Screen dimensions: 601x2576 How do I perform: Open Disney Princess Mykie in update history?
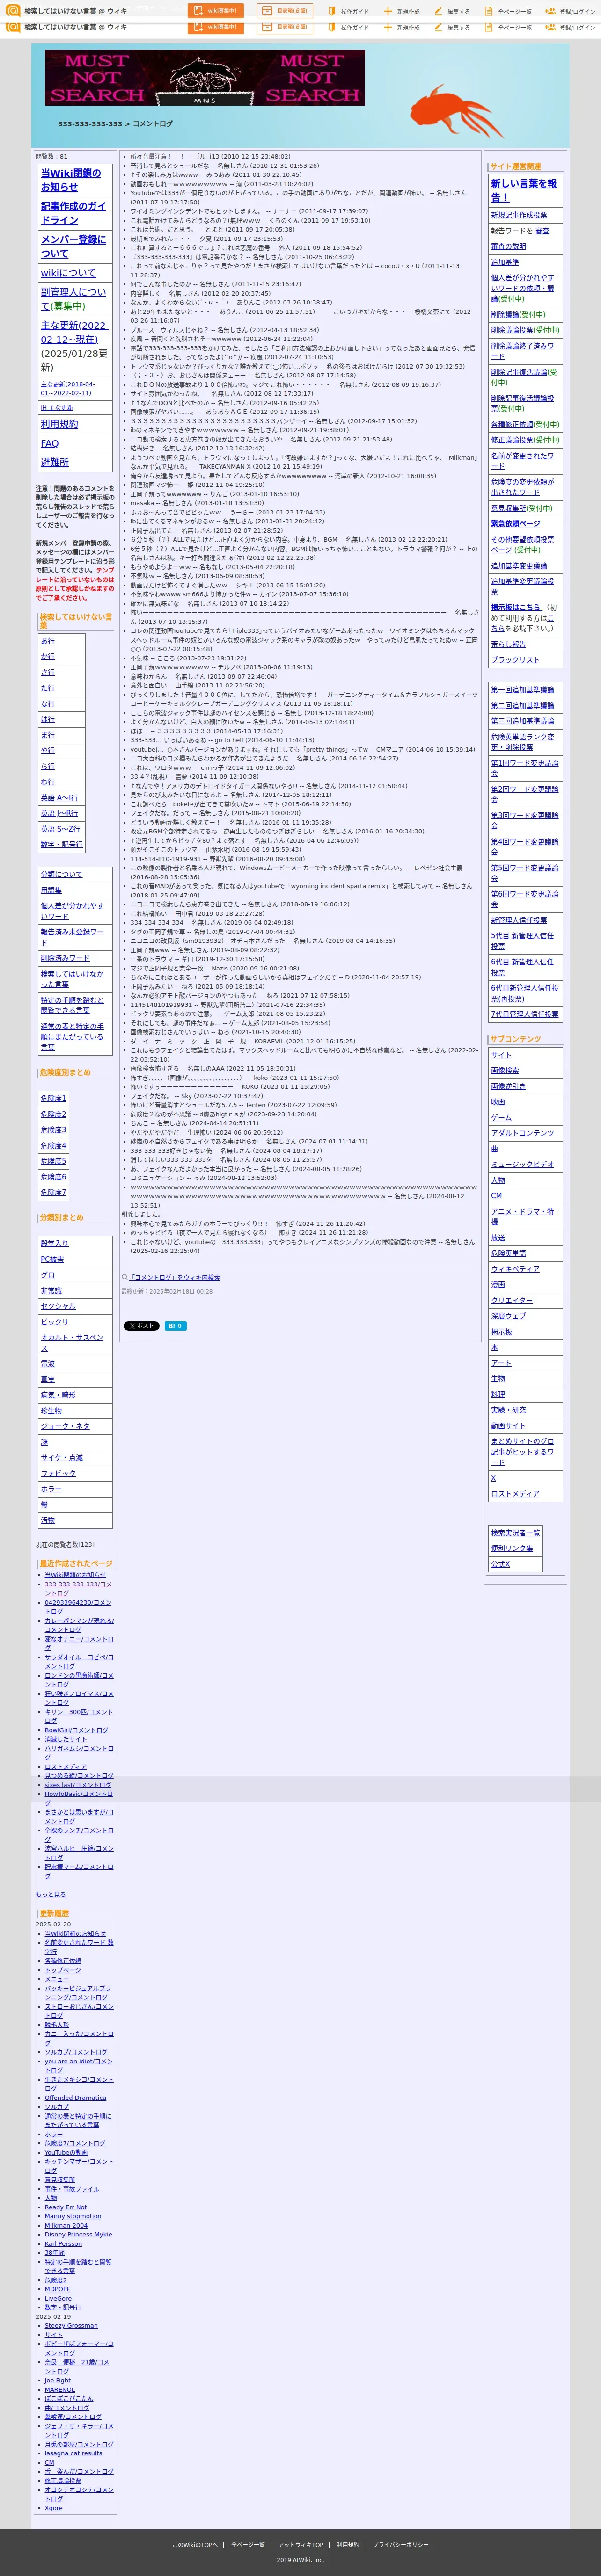[78, 2234]
